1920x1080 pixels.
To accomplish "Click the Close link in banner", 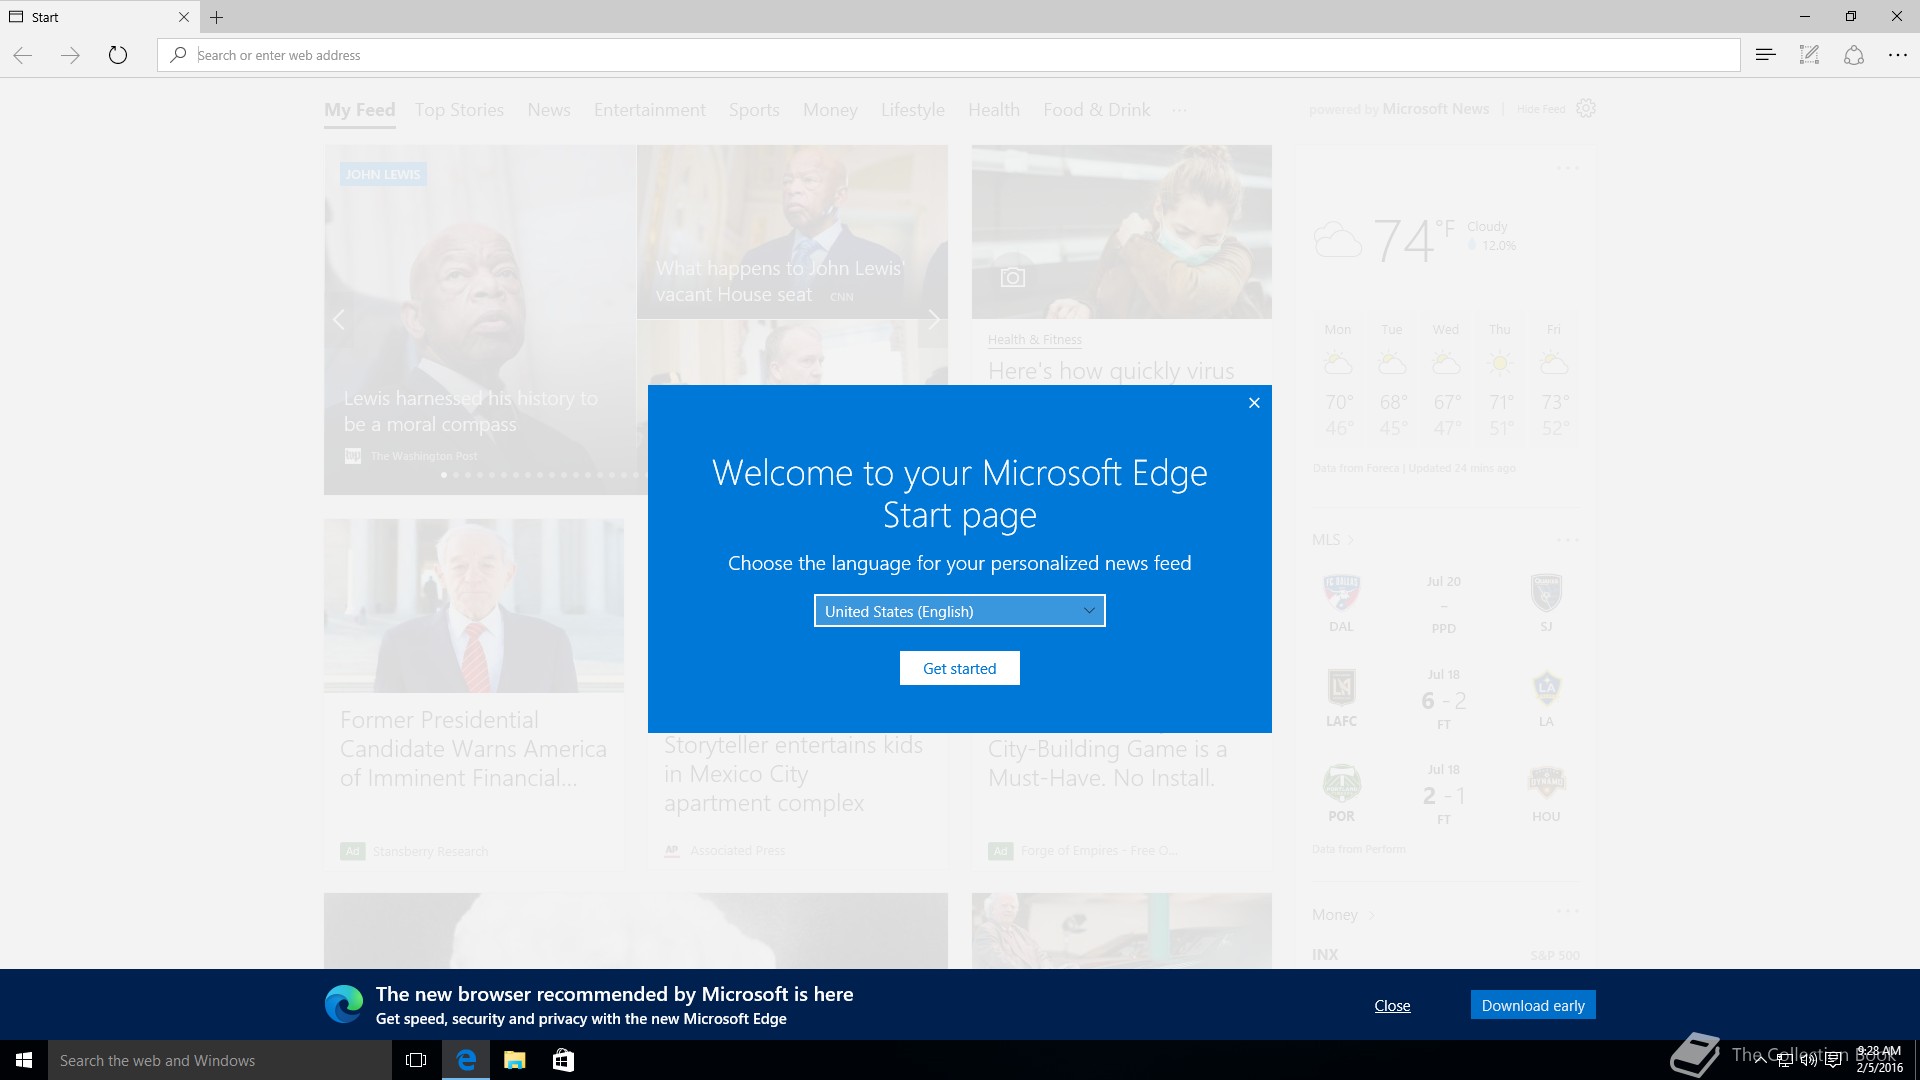I will [x=1392, y=1006].
